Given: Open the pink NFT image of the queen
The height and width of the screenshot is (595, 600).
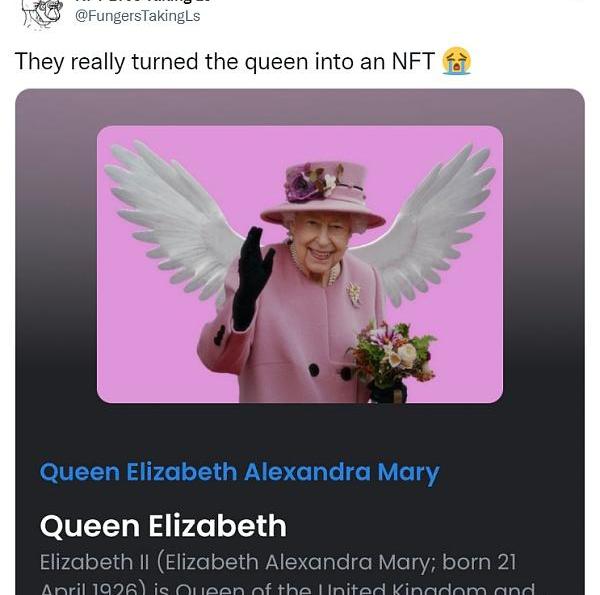Looking at the screenshot, I should pos(300,264).
